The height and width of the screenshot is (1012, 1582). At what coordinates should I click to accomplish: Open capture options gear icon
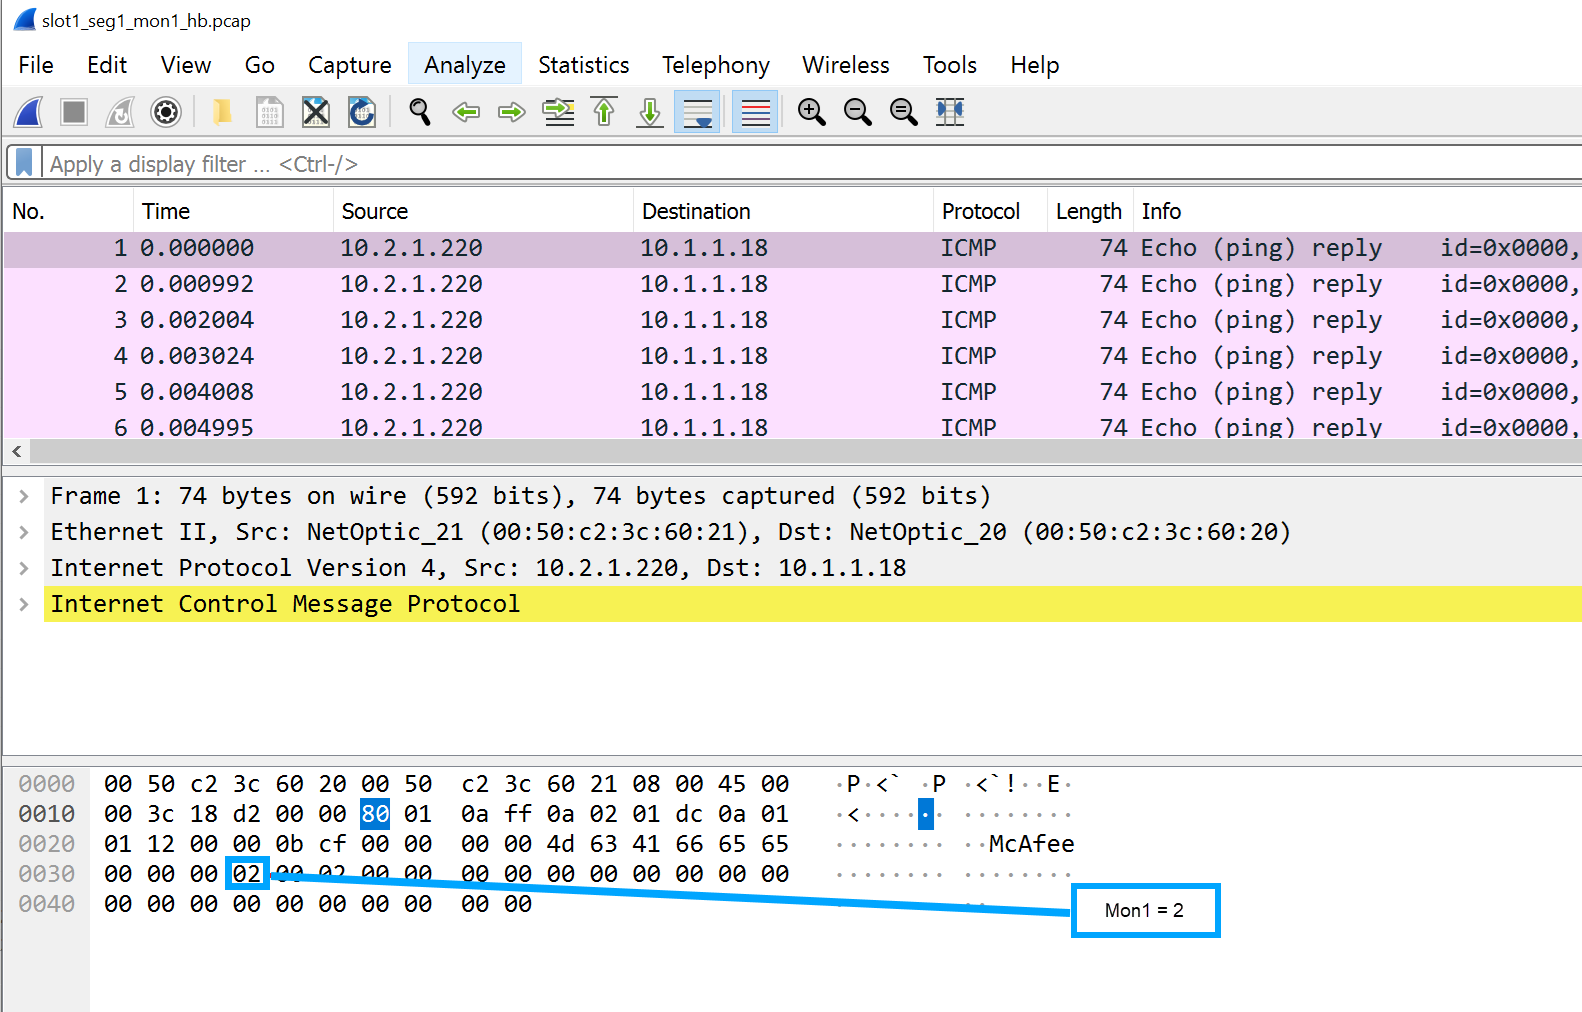(x=166, y=112)
